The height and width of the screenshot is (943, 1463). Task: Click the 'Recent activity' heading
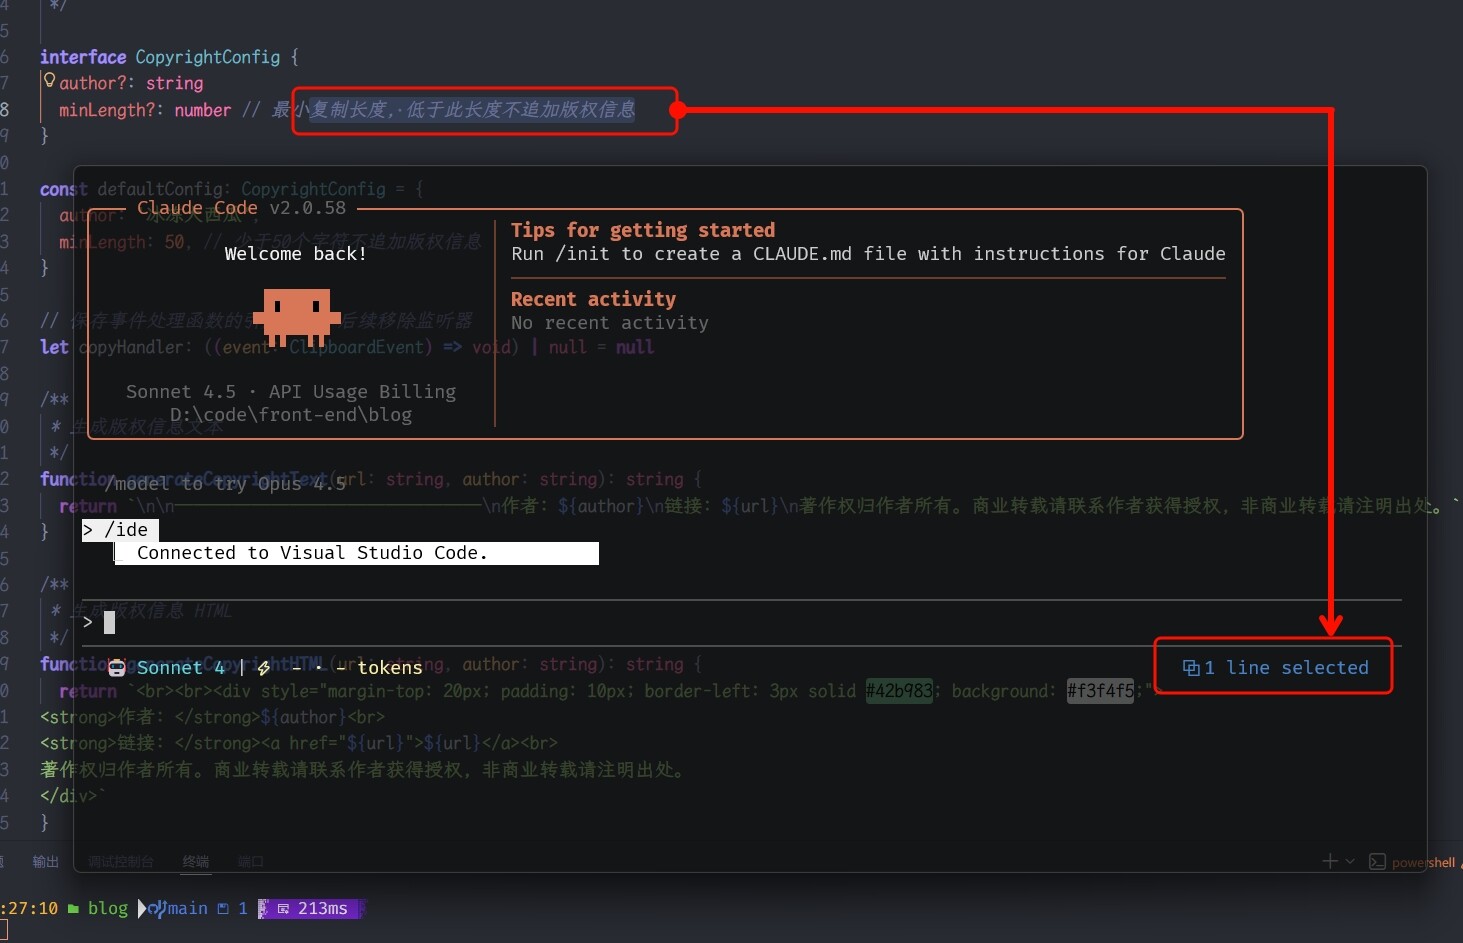[x=593, y=299]
